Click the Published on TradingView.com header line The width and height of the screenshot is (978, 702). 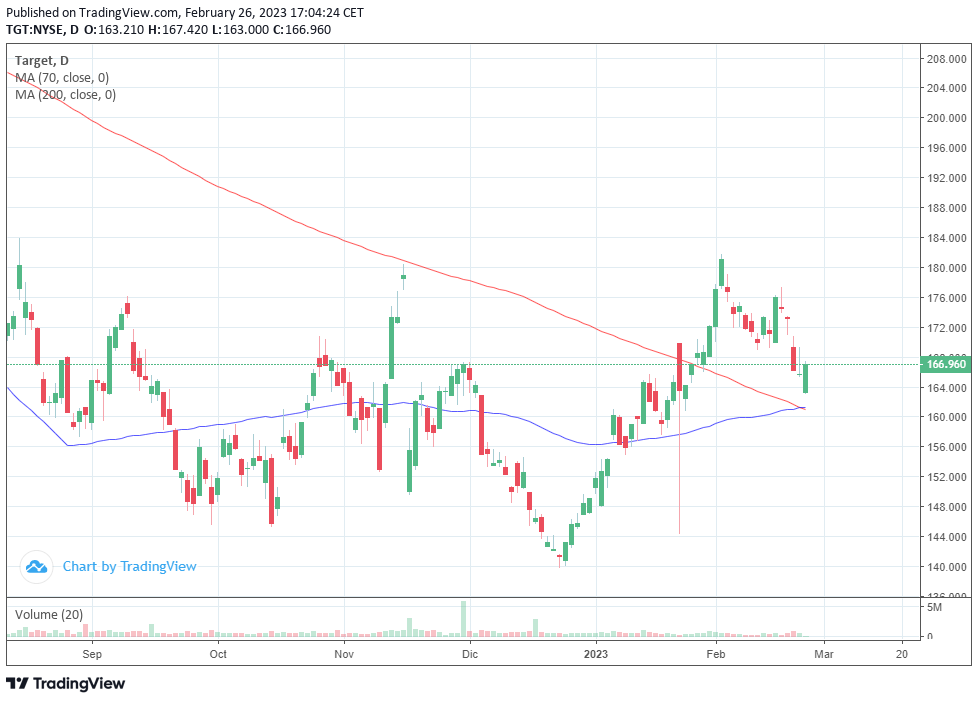point(185,12)
